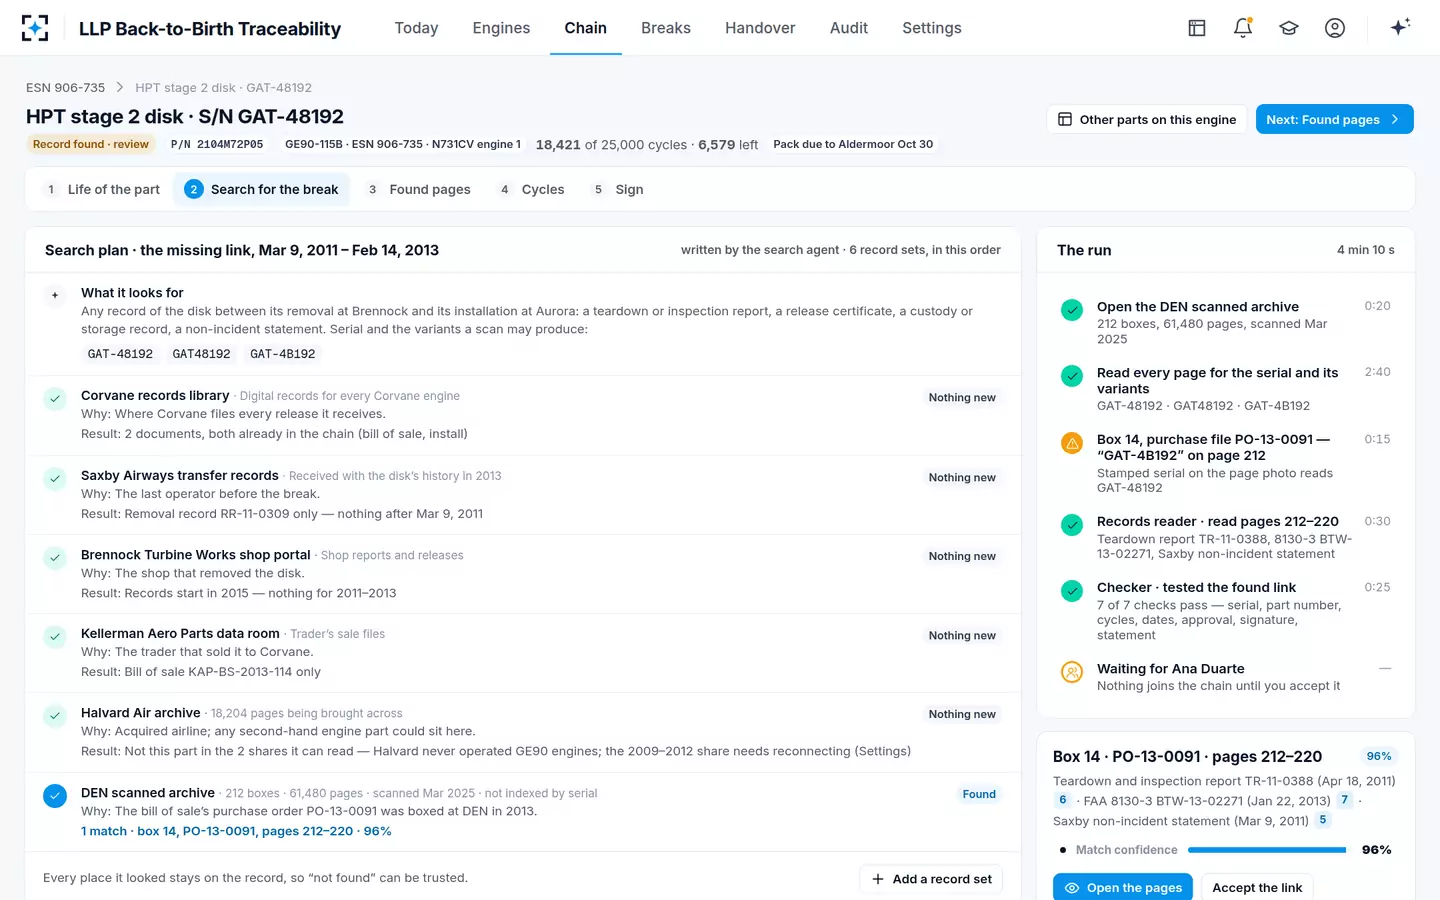Go to the Handover tab
Screen dimensions: 1440x900
pyautogui.click(x=760, y=28)
